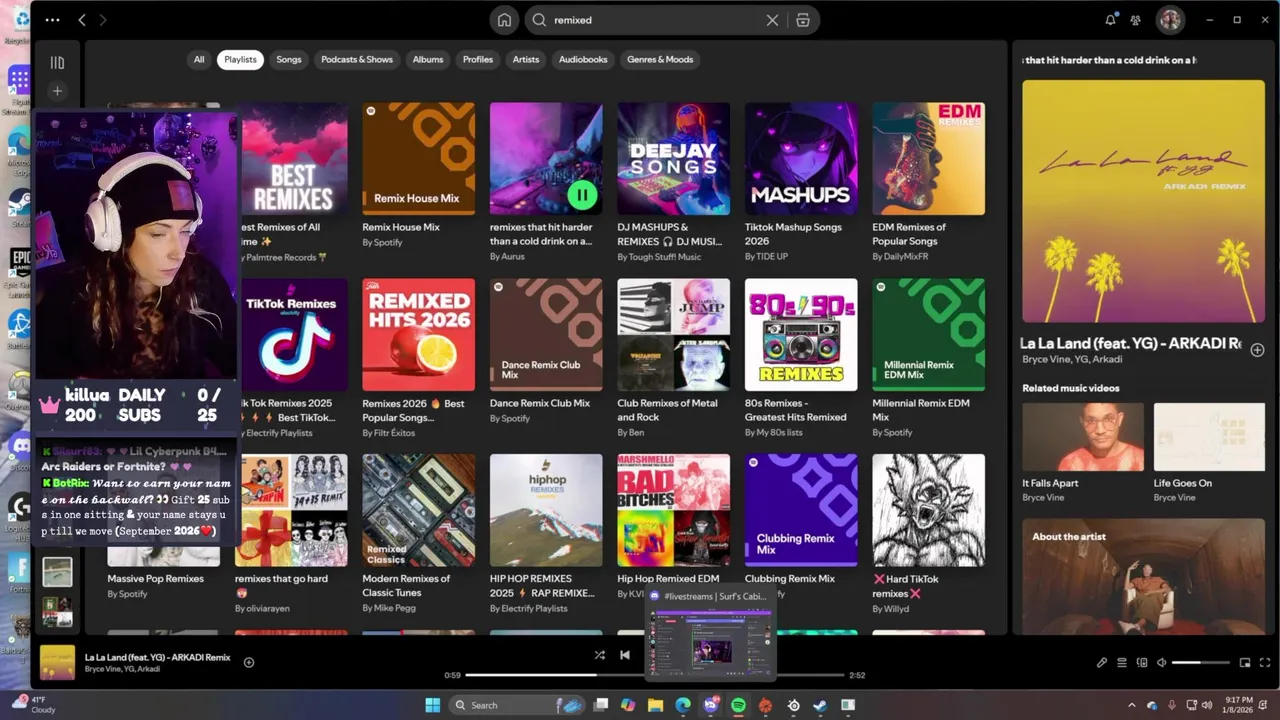Switch to the Songs filter

(x=289, y=59)
